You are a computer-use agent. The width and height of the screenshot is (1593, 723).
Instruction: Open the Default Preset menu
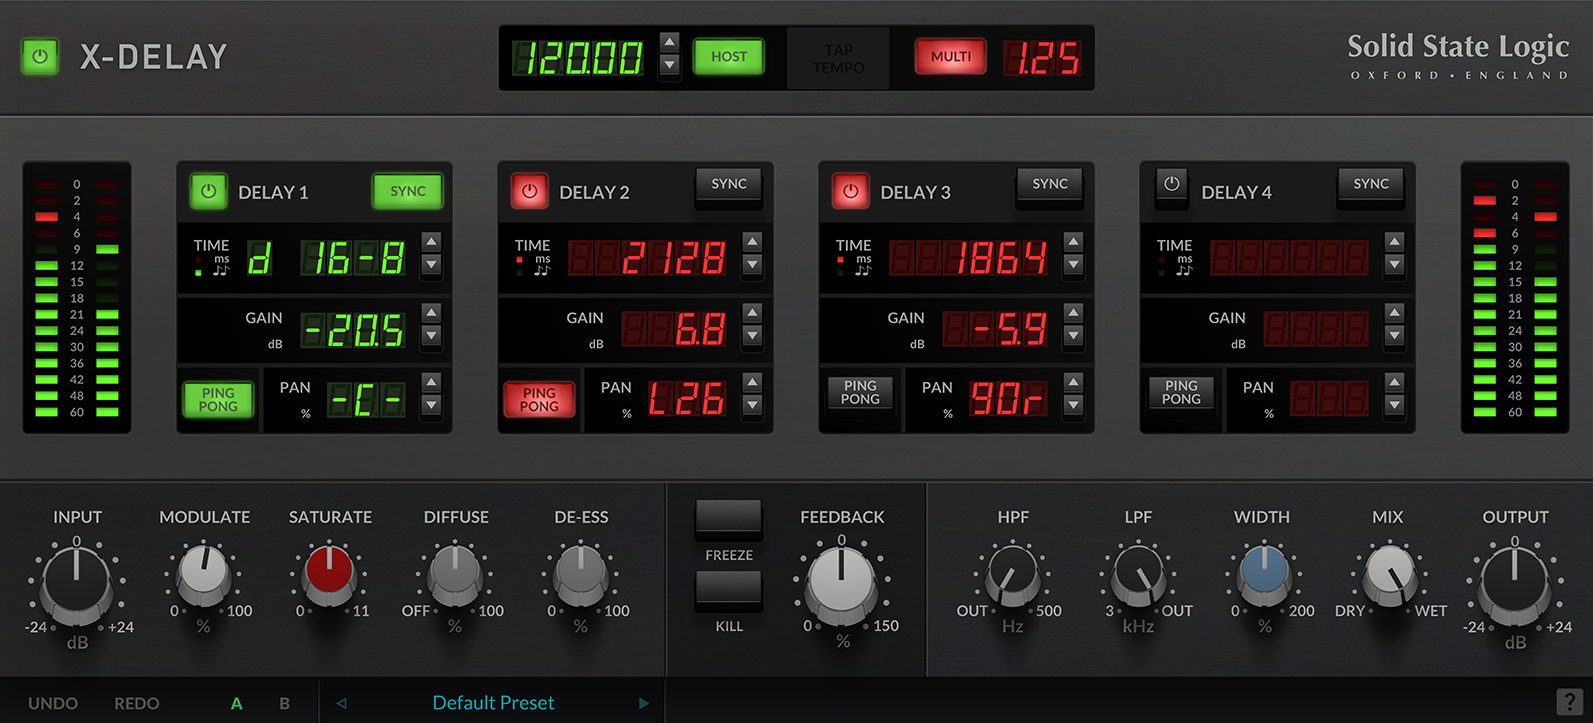[493, 703]
